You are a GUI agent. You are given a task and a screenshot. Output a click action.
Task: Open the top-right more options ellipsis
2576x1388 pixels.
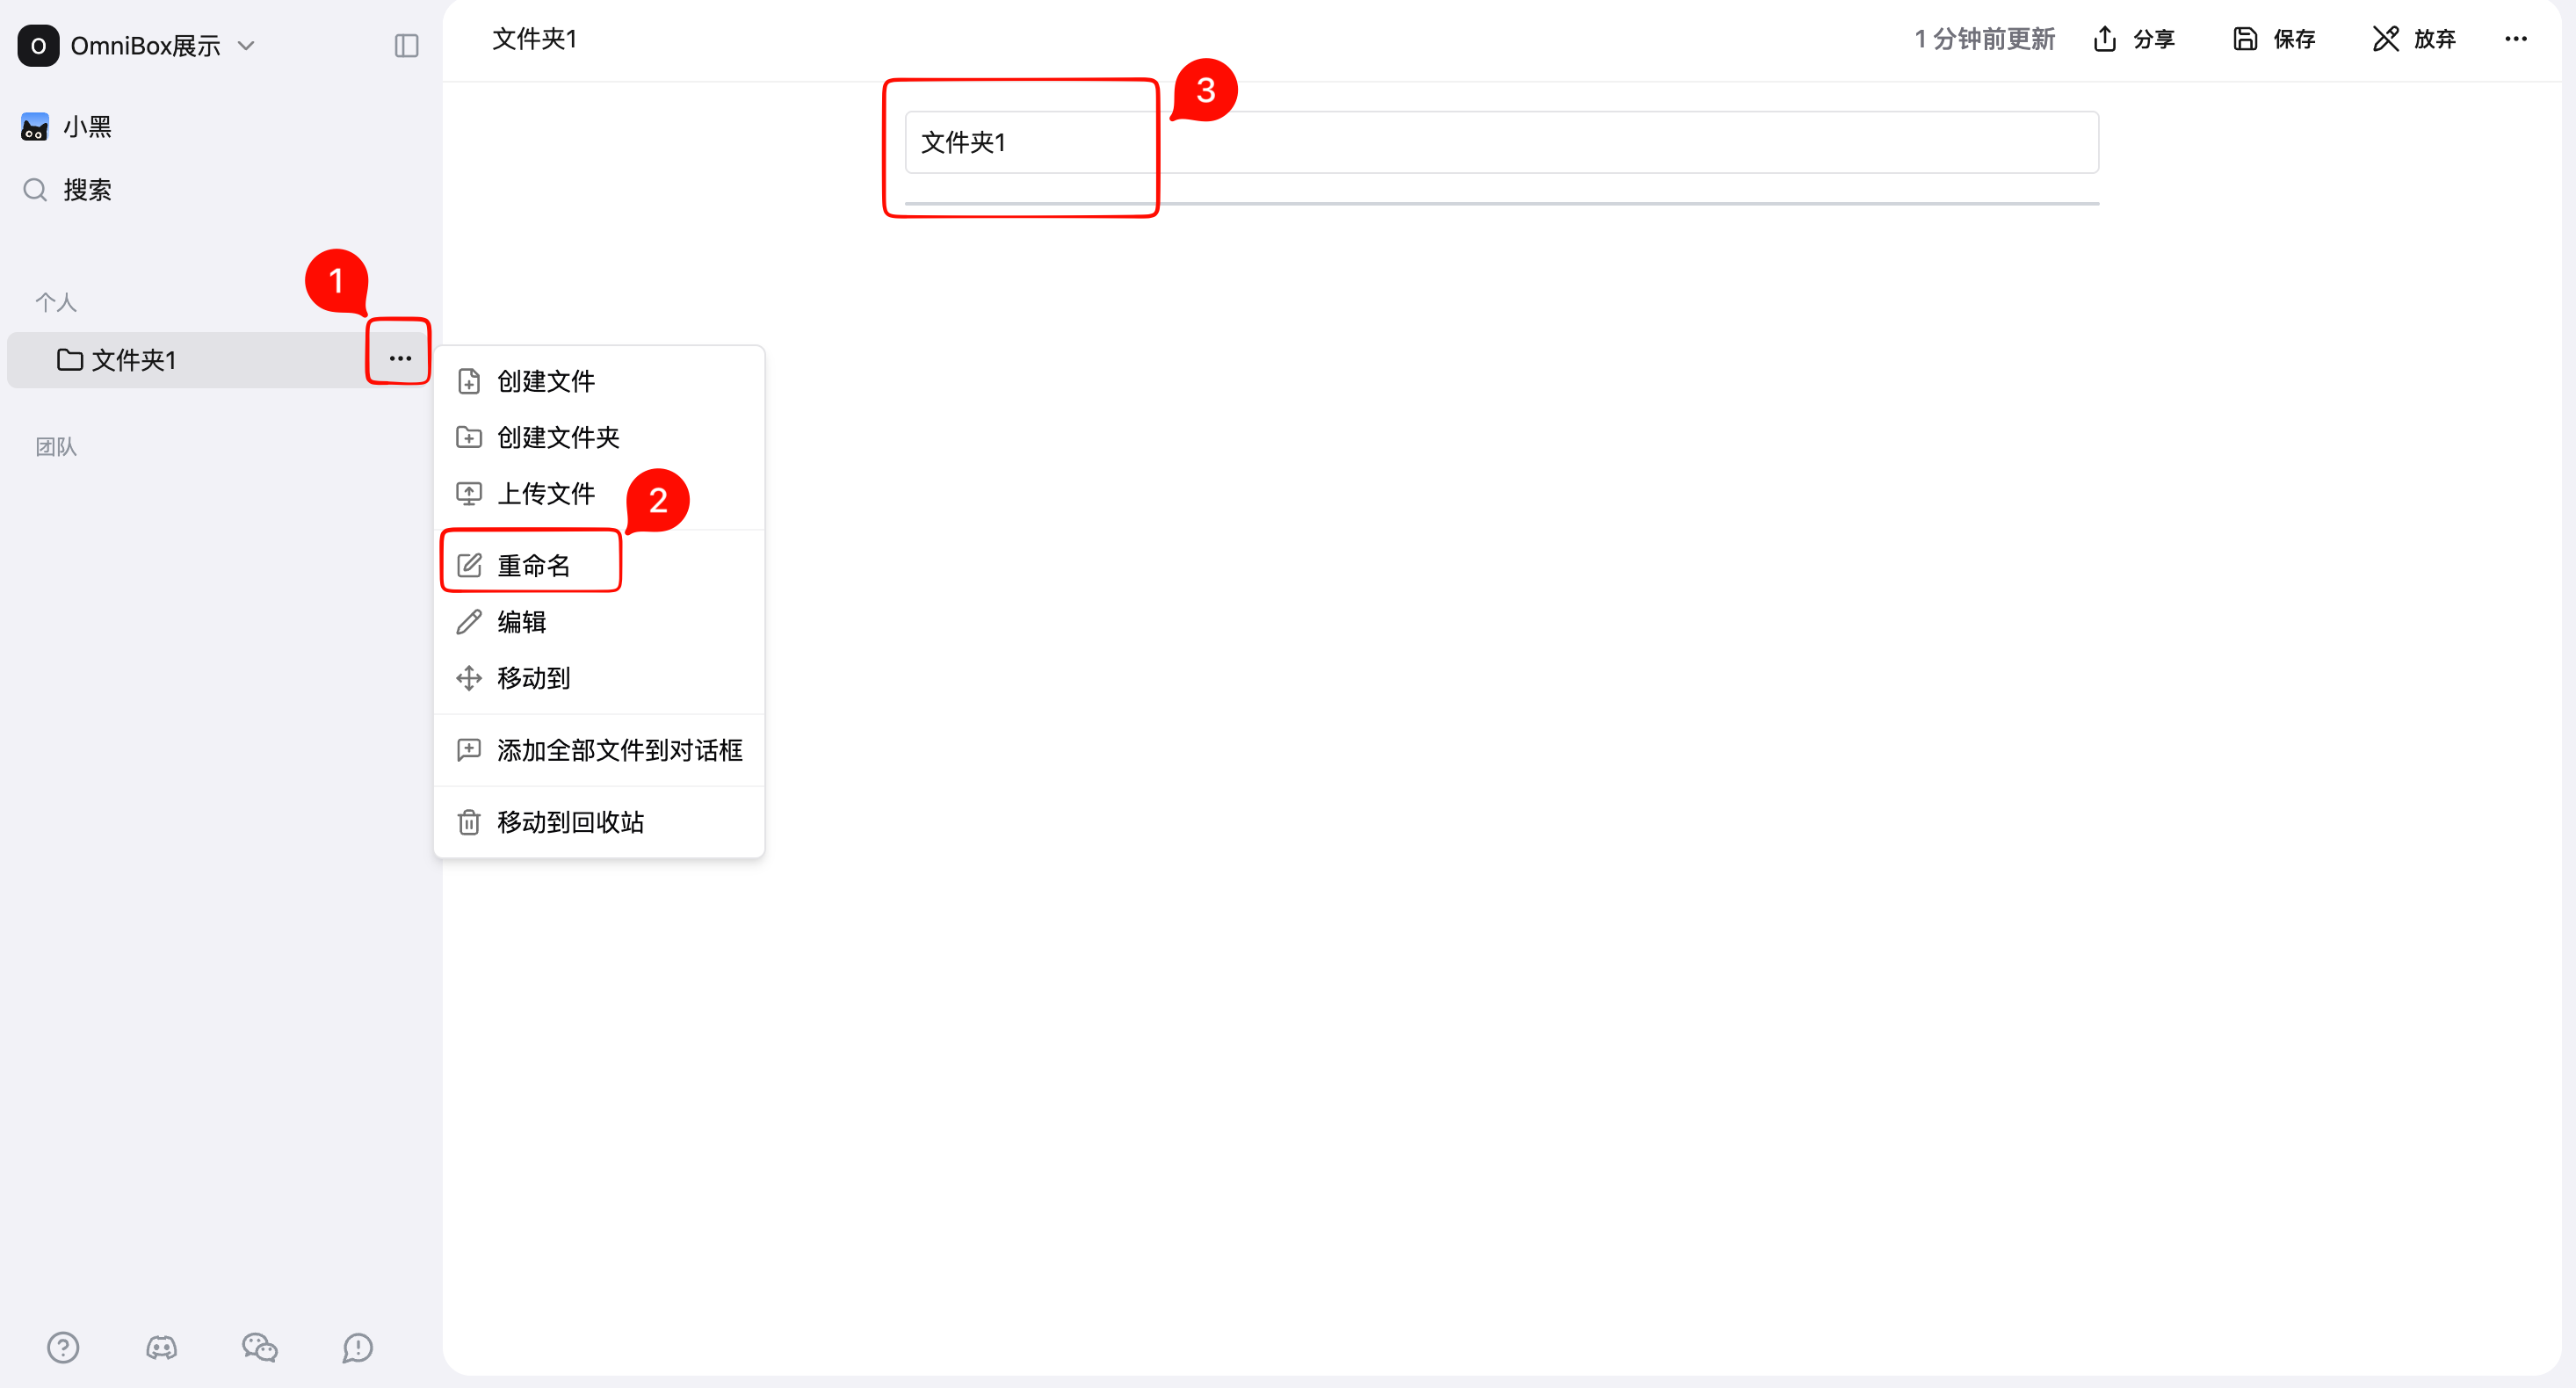coord(2516,39)
